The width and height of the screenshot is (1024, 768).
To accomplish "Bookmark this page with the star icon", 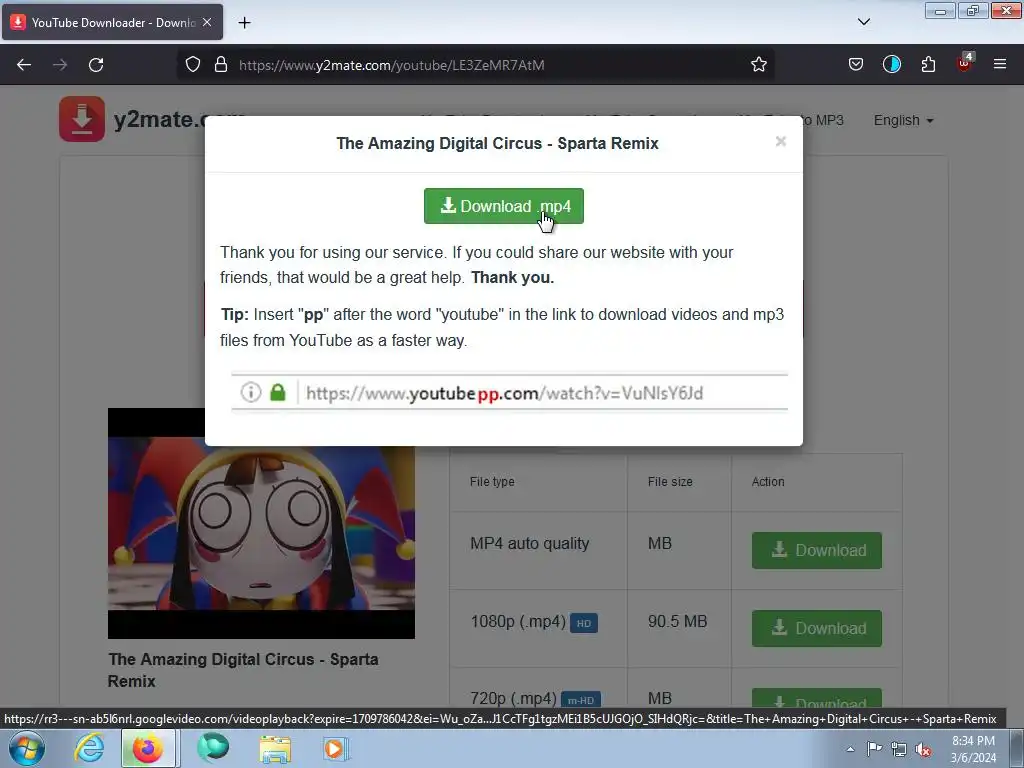I will [x=758, y=65].
